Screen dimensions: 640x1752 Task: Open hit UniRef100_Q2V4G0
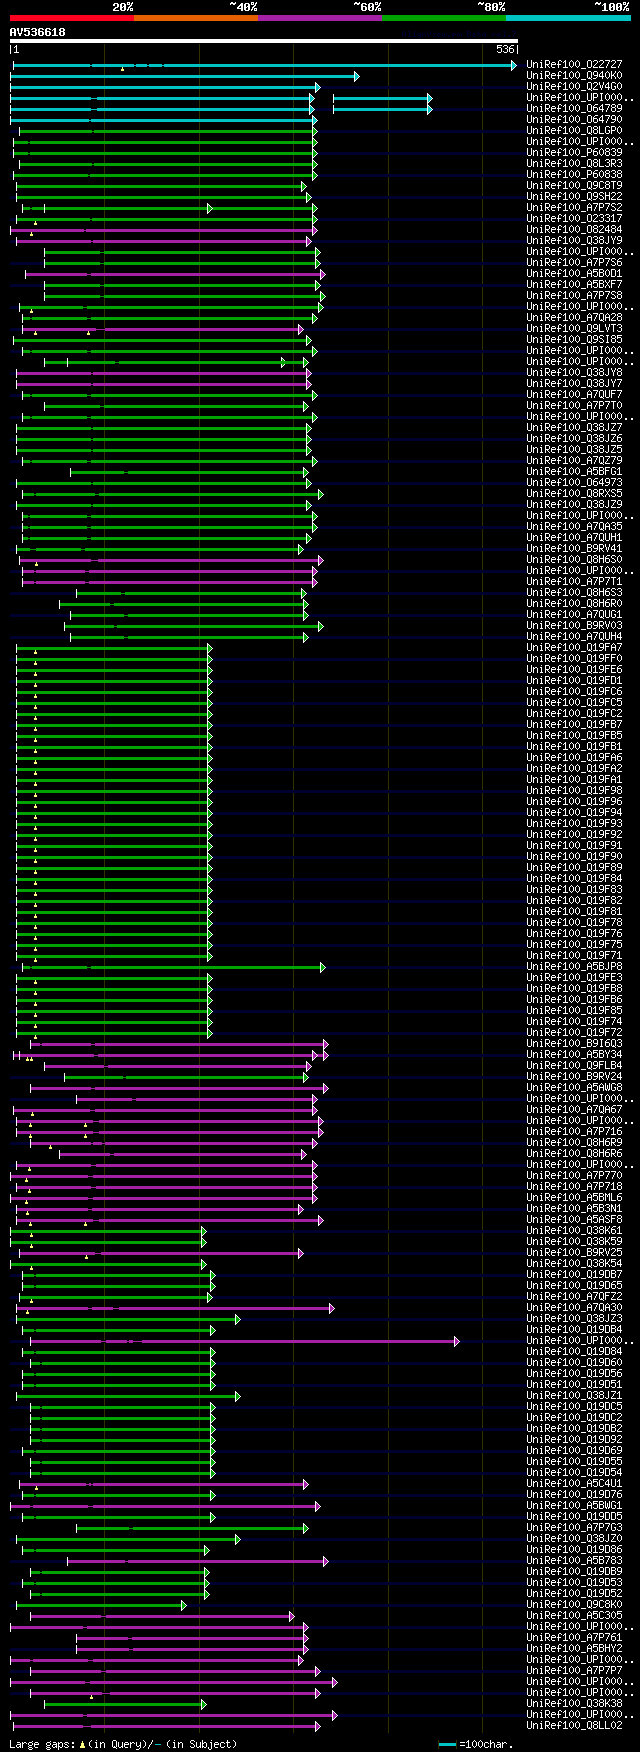[x=574, y=87]
